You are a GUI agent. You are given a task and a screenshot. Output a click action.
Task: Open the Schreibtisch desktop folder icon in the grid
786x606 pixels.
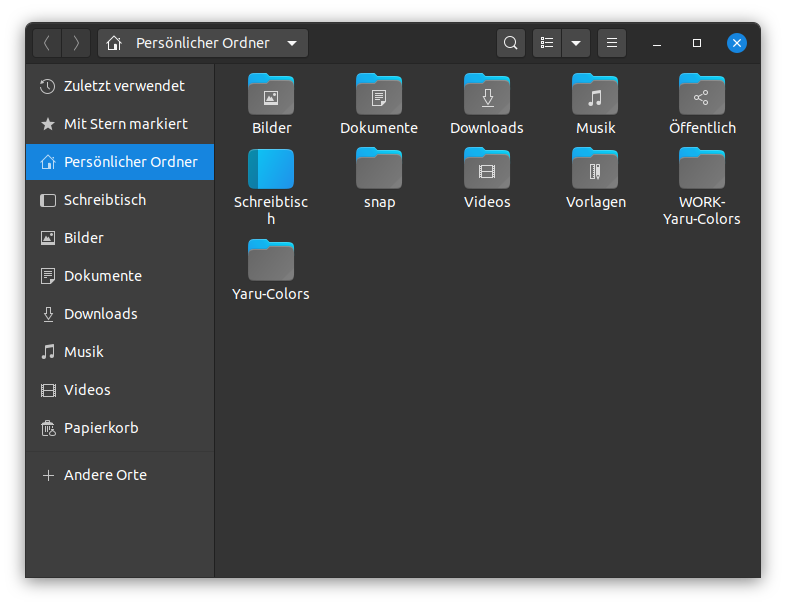pyautogui.click(x=271, y=169)
